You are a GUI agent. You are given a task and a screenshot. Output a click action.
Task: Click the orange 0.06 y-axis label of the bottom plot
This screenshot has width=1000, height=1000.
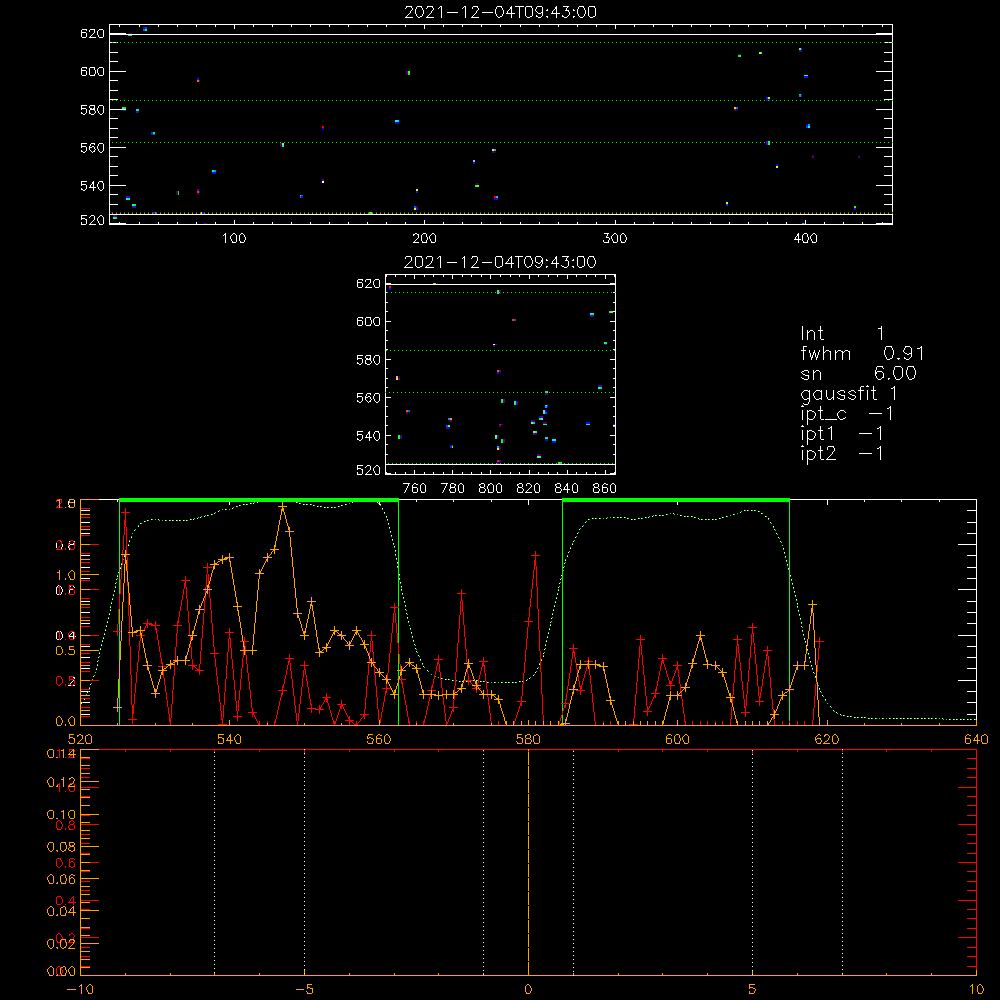(61, 879)
